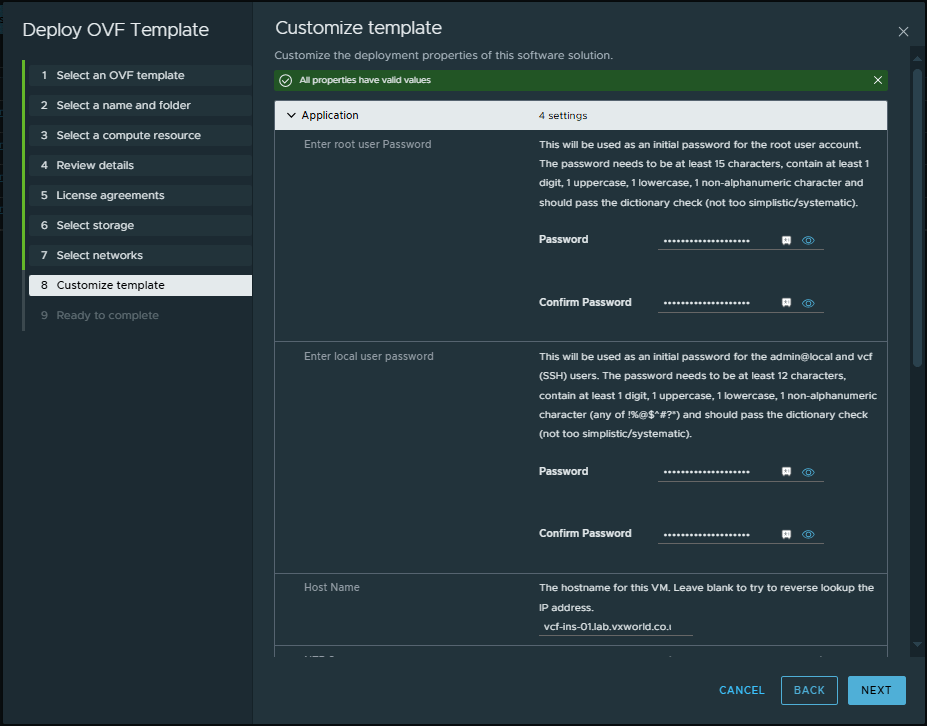Viewport: 927px width, 726px height.
Task: Unmask the local user Confirm Password field
Action: [809, 534]
